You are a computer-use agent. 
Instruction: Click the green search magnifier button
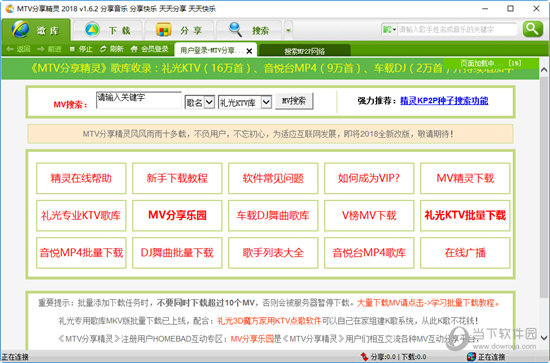pyautogui.click(x=532, y=29)
